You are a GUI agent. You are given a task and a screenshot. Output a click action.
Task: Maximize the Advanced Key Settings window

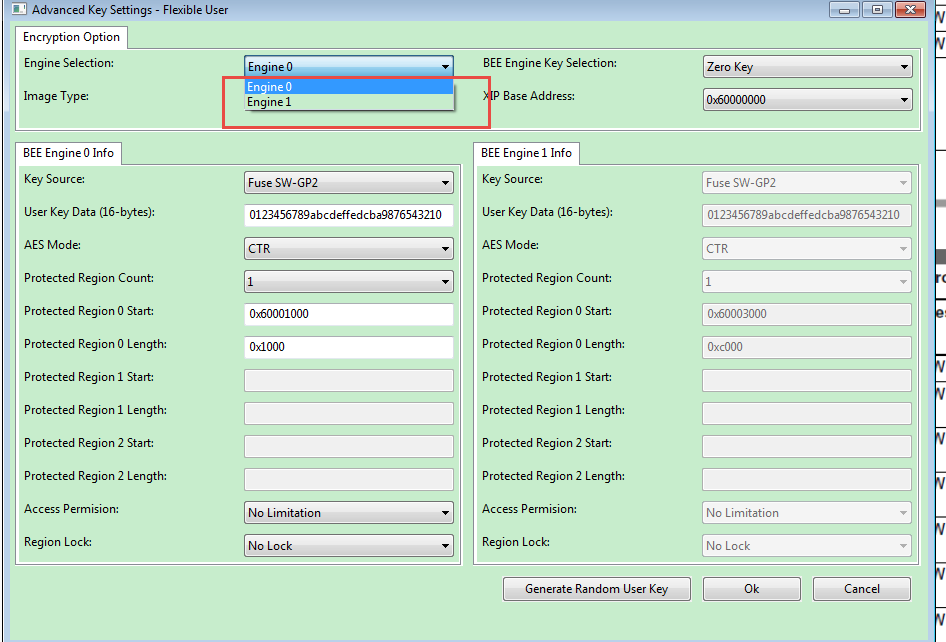(x=877, y=10)
